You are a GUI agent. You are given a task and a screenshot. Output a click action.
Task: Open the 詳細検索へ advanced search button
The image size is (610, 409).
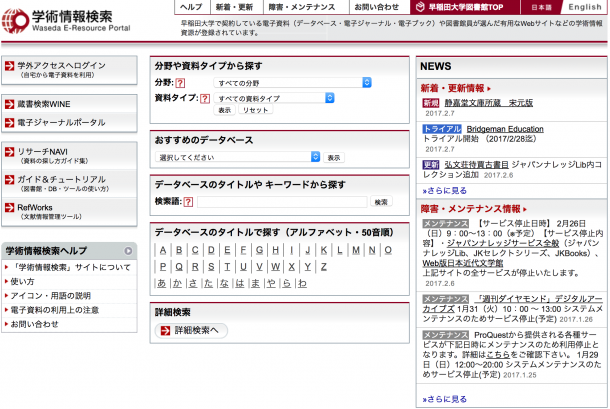[x=191, y=330]
